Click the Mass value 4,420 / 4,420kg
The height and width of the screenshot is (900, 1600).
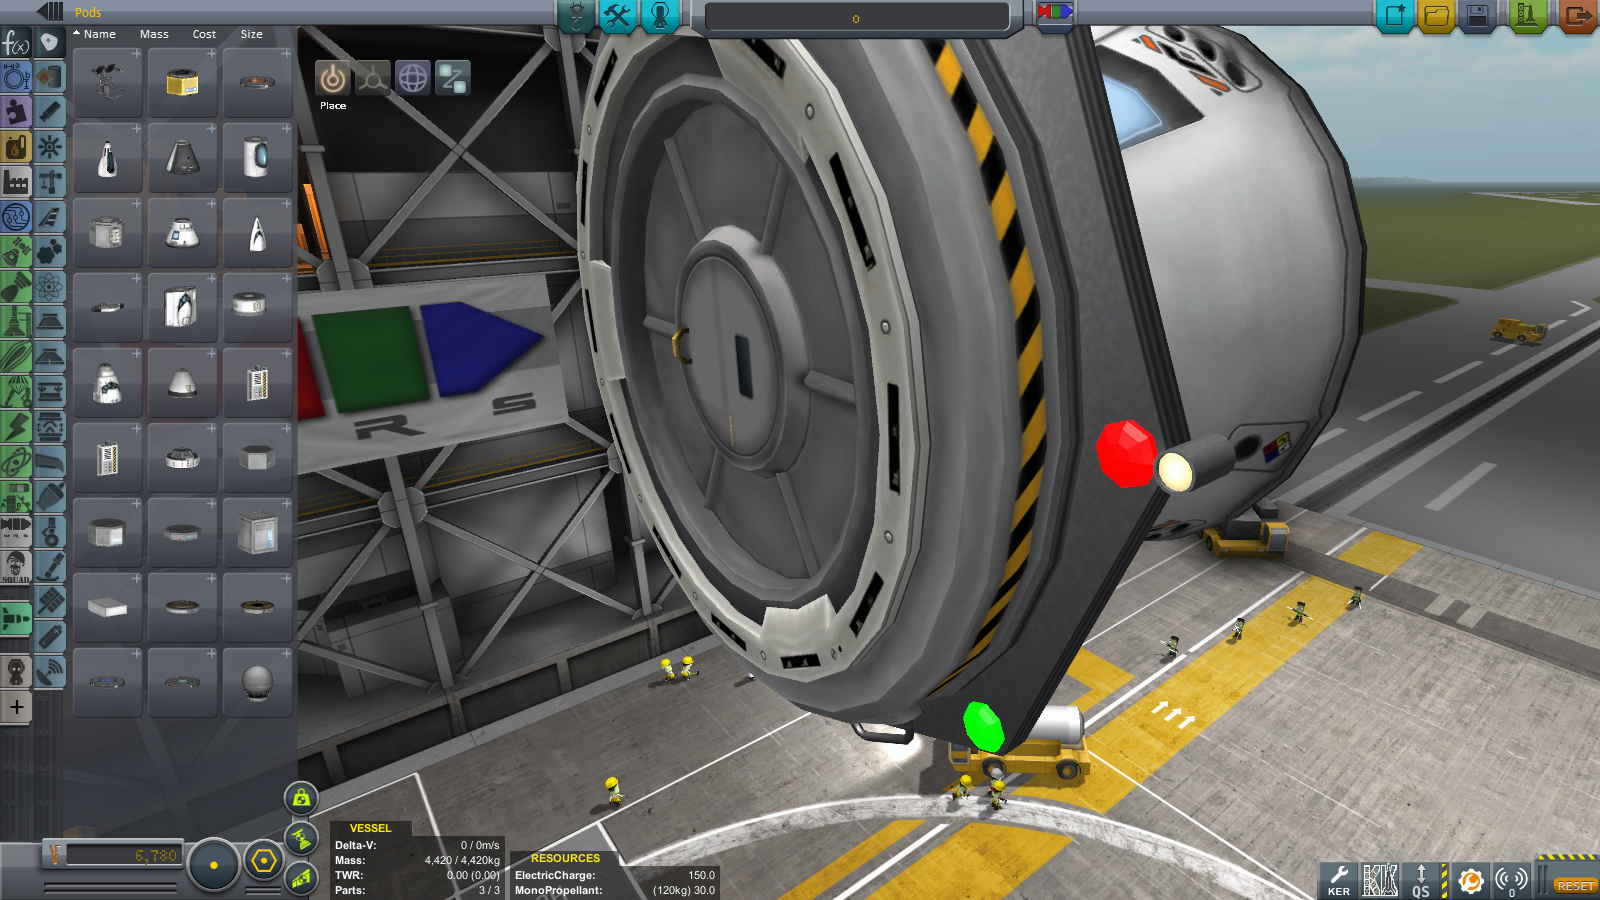462,860
